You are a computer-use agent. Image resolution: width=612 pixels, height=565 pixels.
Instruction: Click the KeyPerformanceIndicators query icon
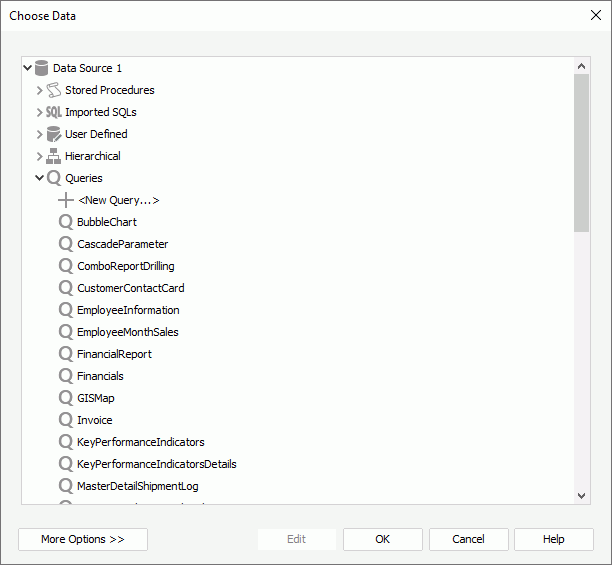[66, 442]
